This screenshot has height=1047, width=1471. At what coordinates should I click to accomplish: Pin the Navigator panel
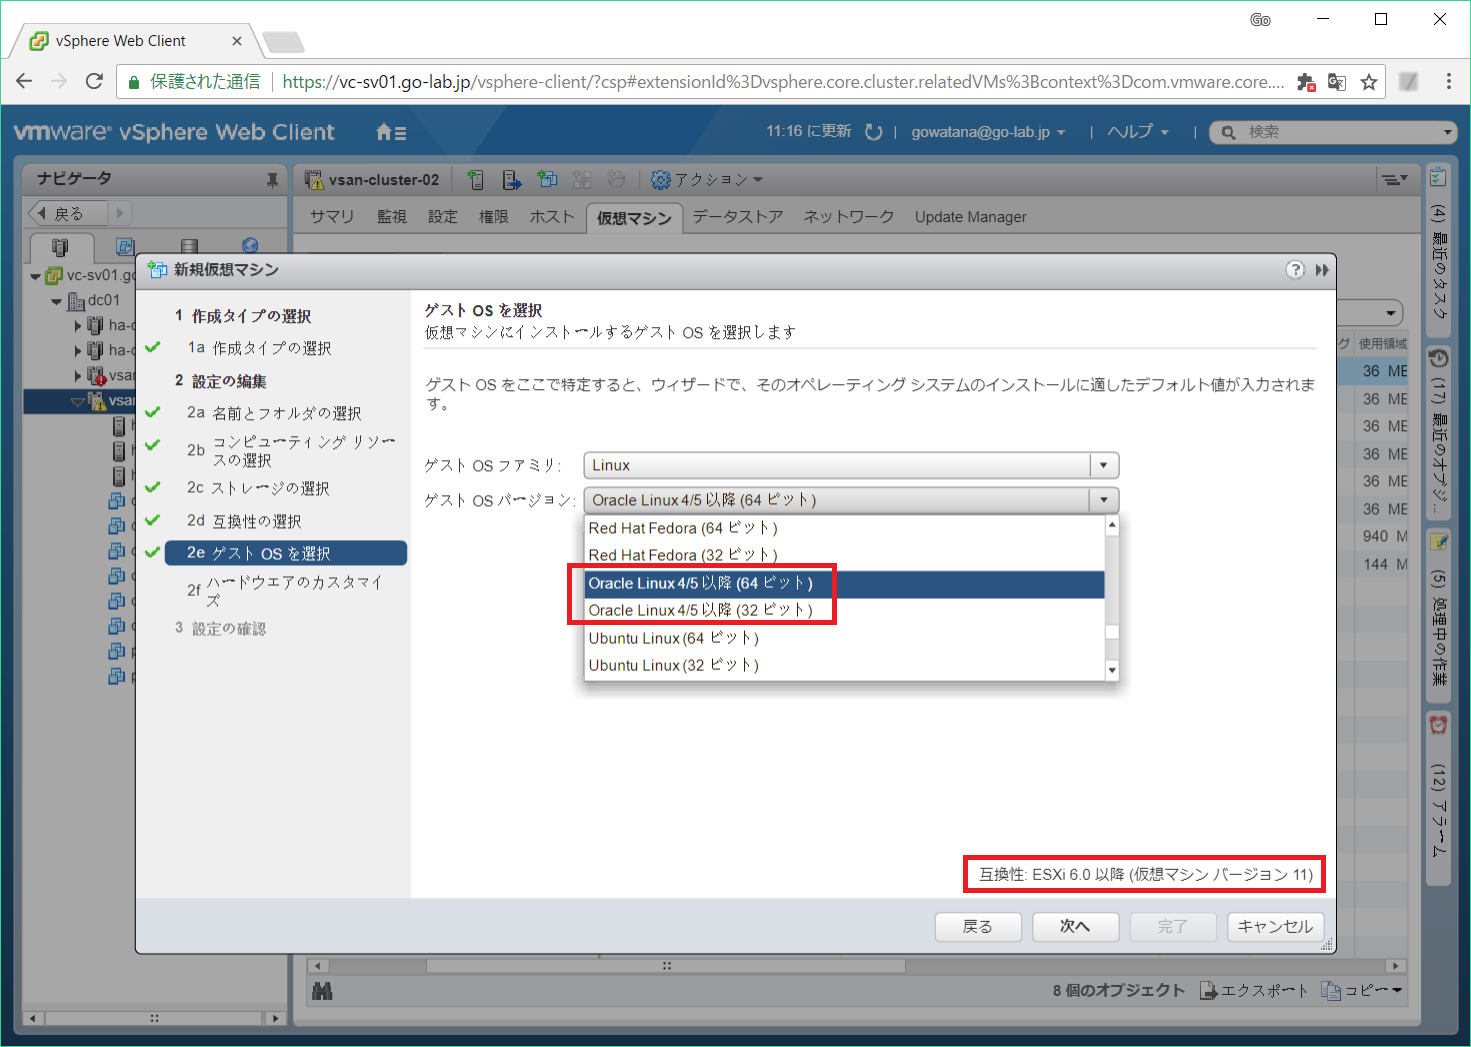tap(272, 180)
